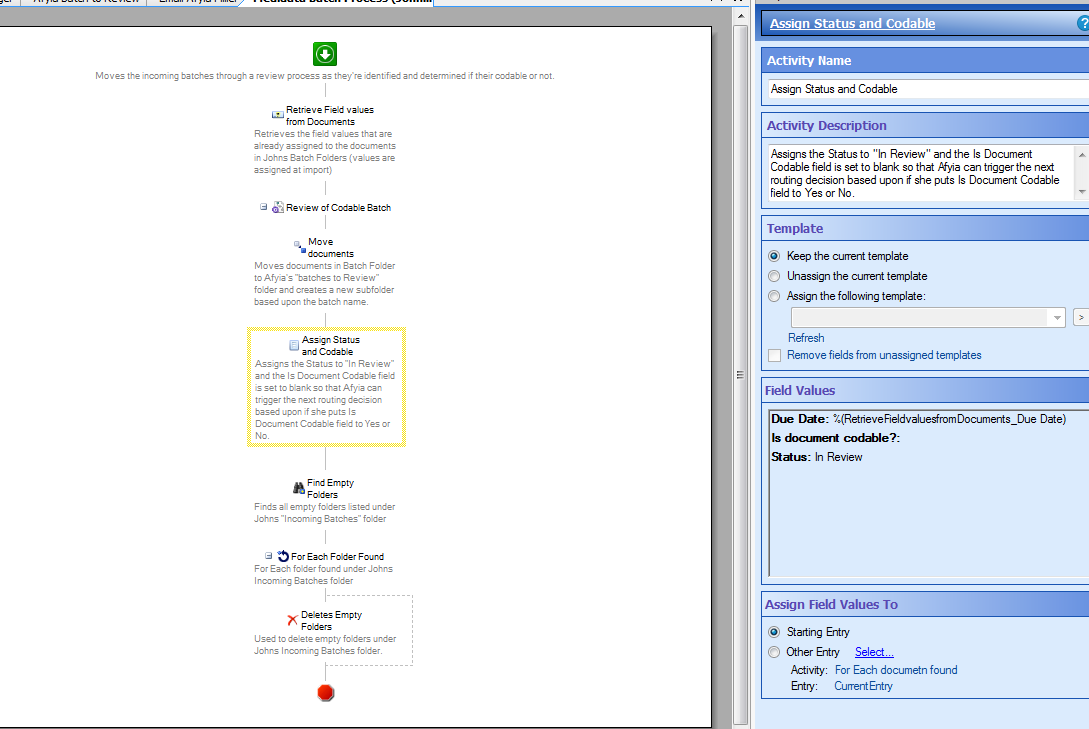
Task: Click the Move documents description text
Action: (324, 284)
